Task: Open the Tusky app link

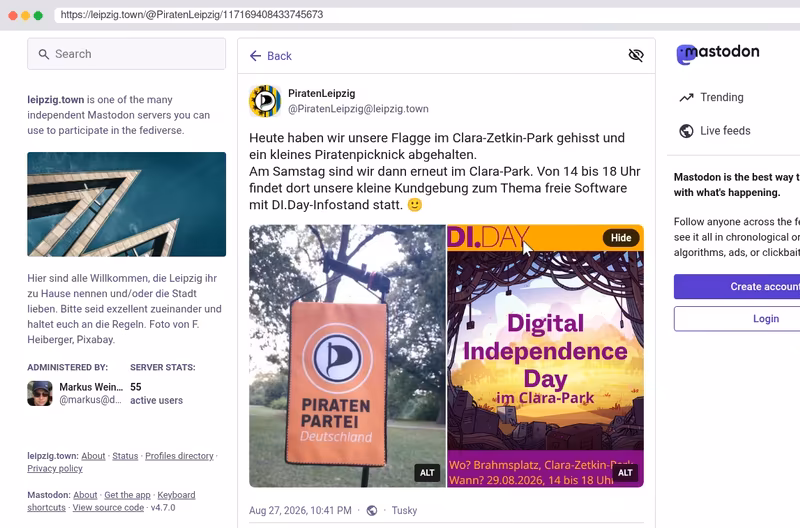Action: [x=404, y=510]
